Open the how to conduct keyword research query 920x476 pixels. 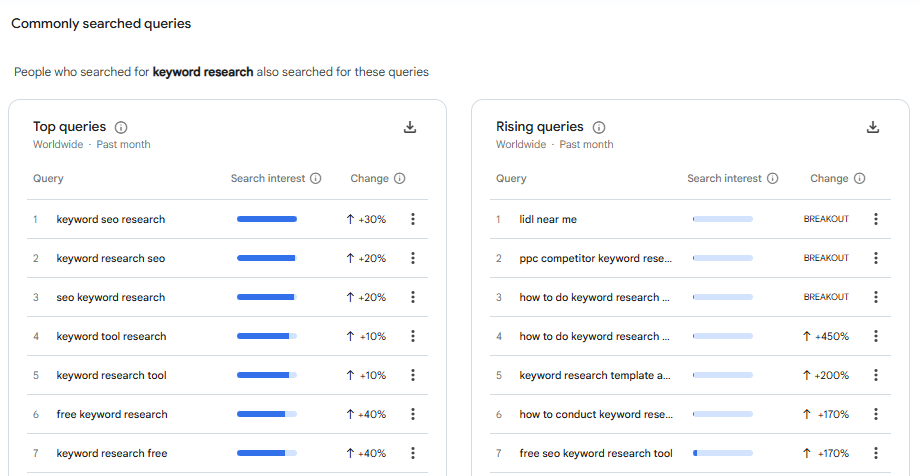[x=596, y=414]
